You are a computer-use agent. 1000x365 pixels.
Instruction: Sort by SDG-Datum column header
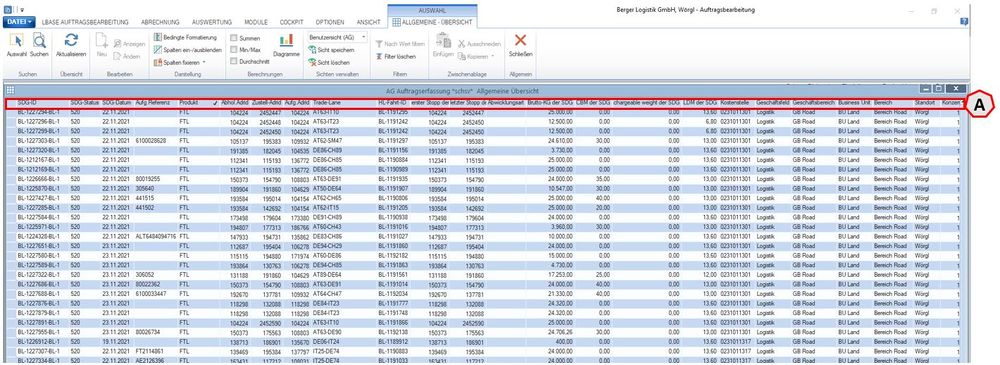[117, 103]
